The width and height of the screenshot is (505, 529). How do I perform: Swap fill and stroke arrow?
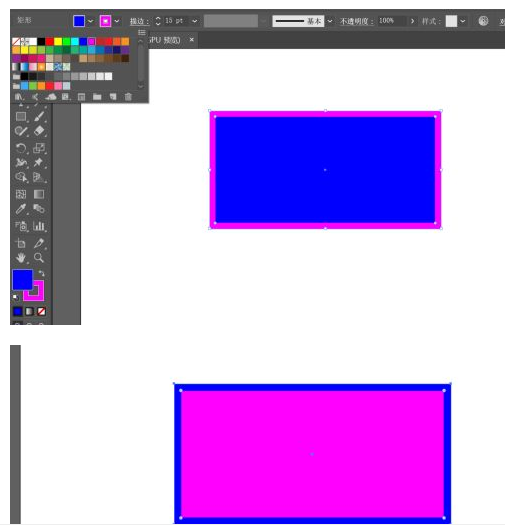41,273
